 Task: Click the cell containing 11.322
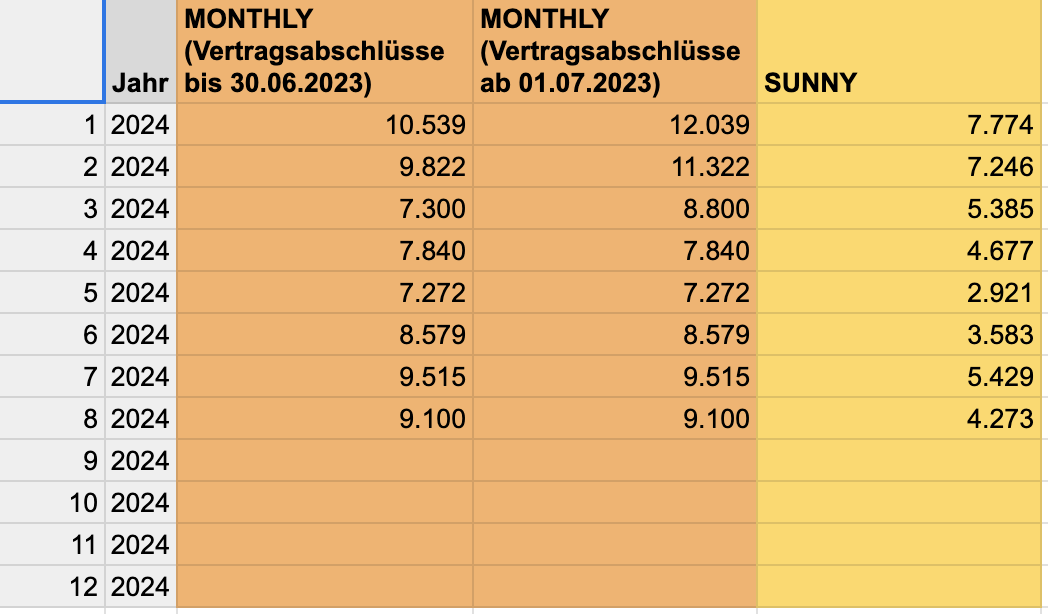615,166
